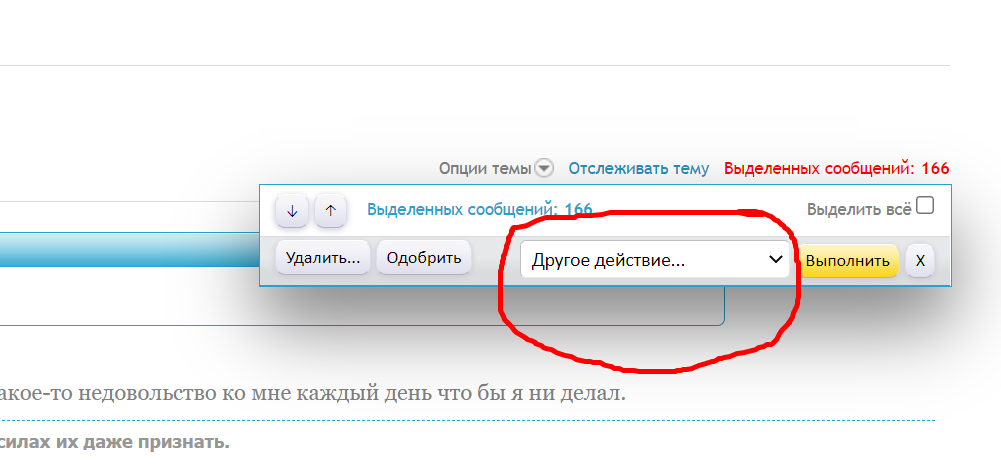
Task: Tick the Выделить всё checkbox
Action: coord(924,206)
